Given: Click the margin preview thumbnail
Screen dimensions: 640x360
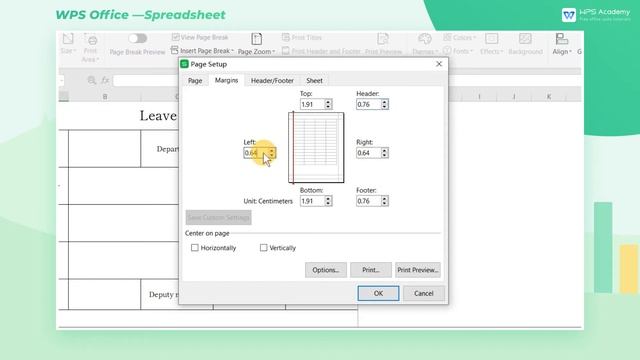Looking at the screenshot, I should (x=316, y=147).
